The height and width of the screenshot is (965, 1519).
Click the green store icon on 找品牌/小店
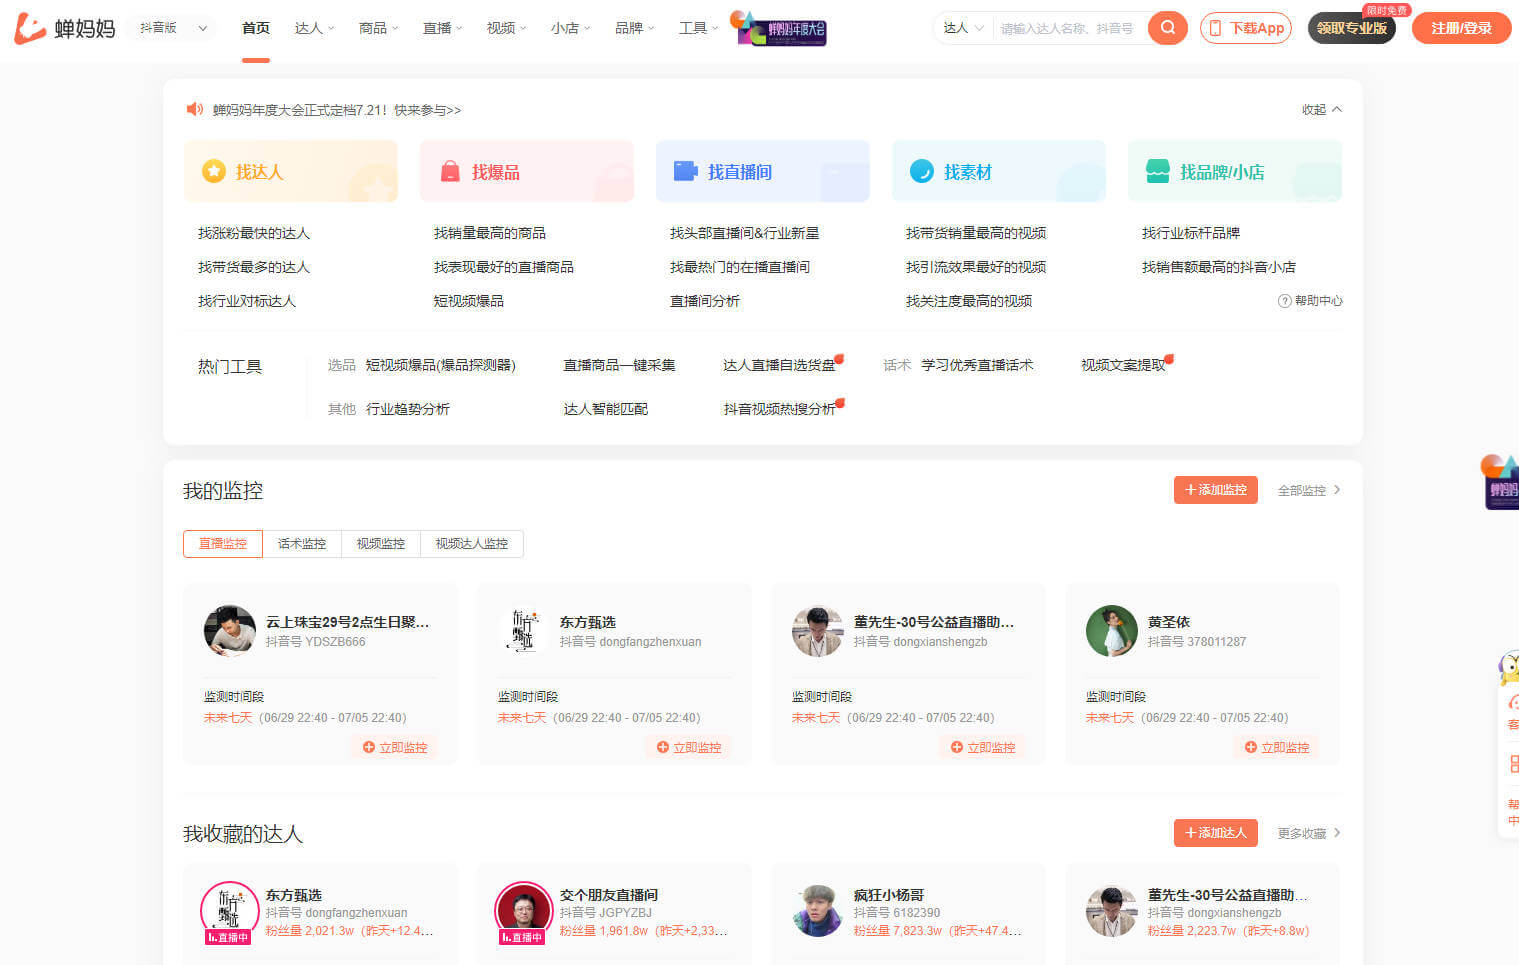pyautogui.click(x=1157, y=171)
